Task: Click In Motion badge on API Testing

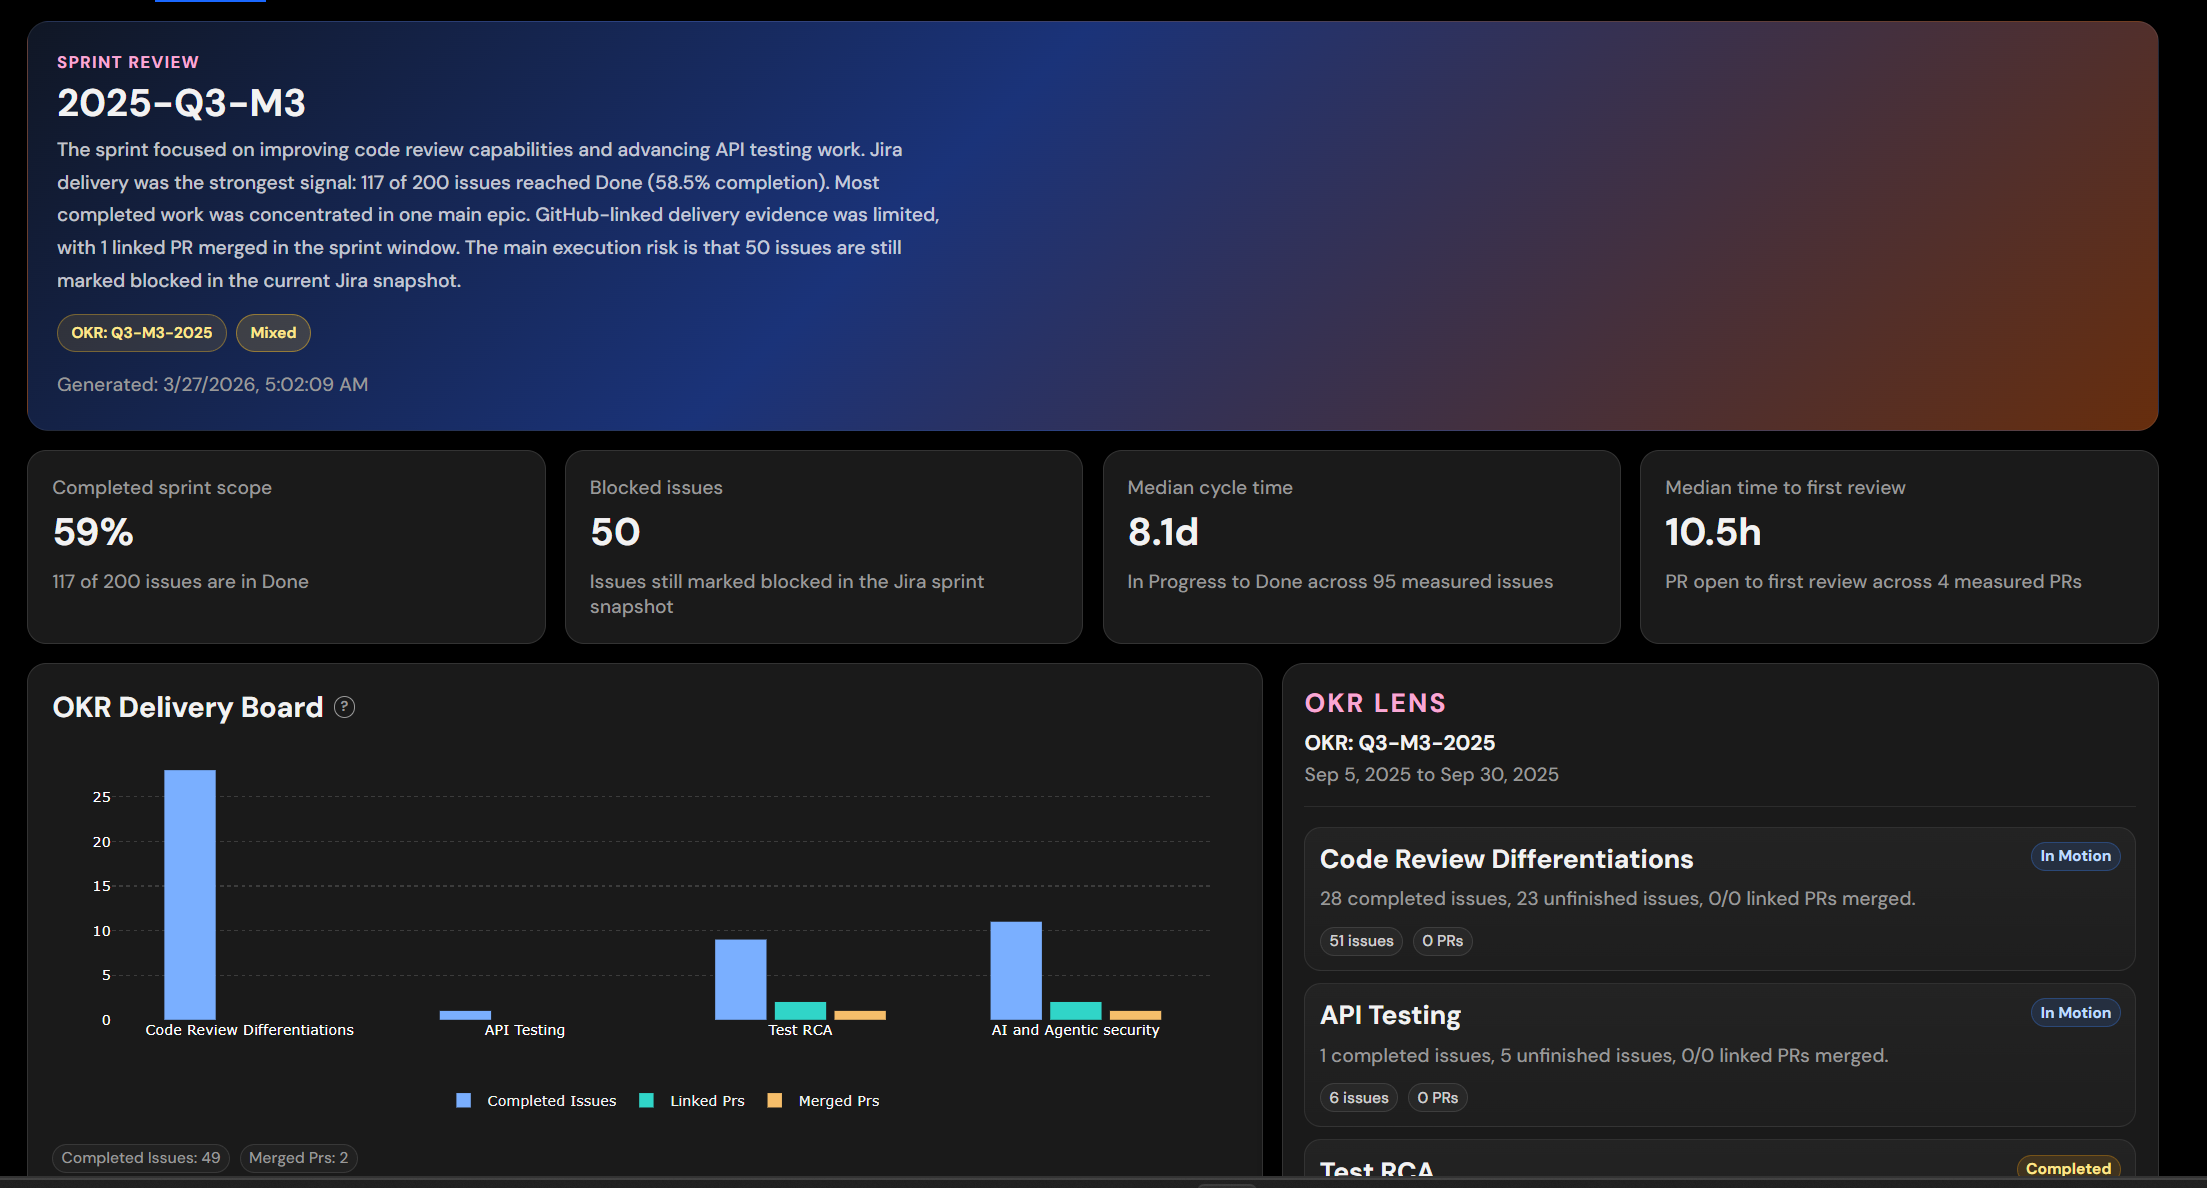Action: coord(2075,1013)
